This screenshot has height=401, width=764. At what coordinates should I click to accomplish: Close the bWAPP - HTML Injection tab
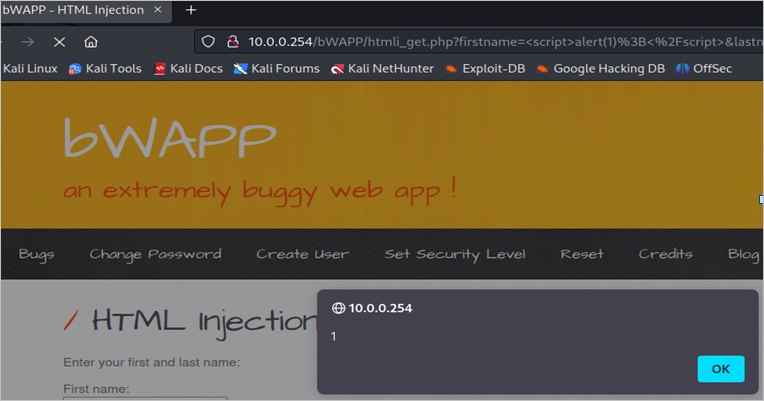click(x=158, y=10)
